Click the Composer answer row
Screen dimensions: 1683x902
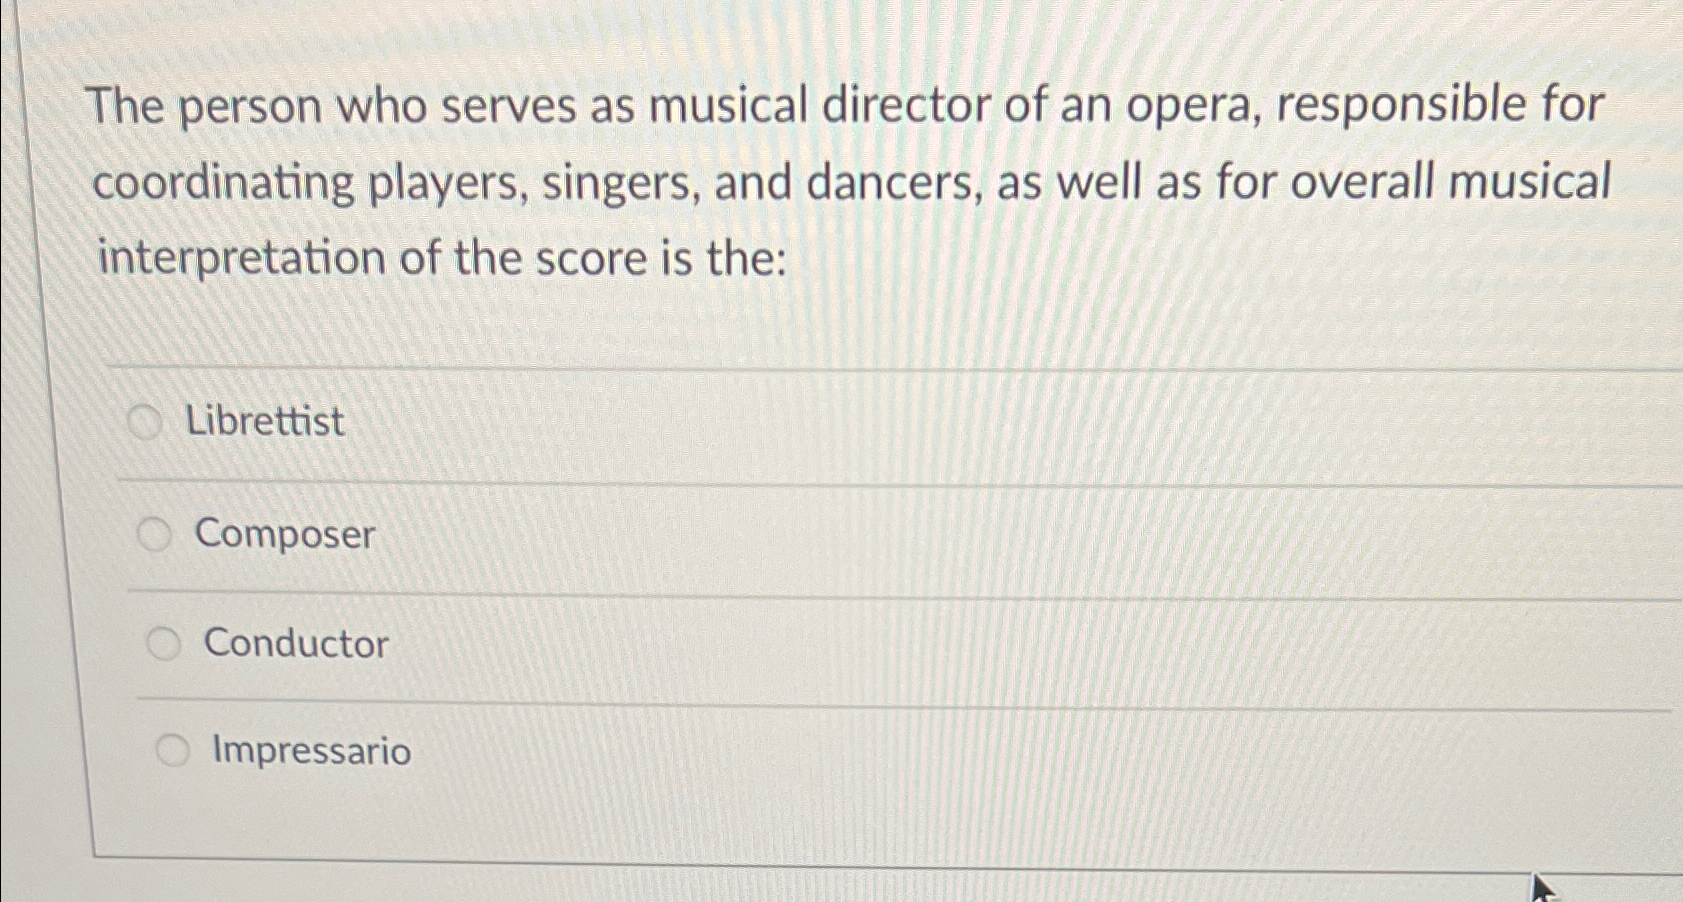pyautogui.click(x=700, y=535)
